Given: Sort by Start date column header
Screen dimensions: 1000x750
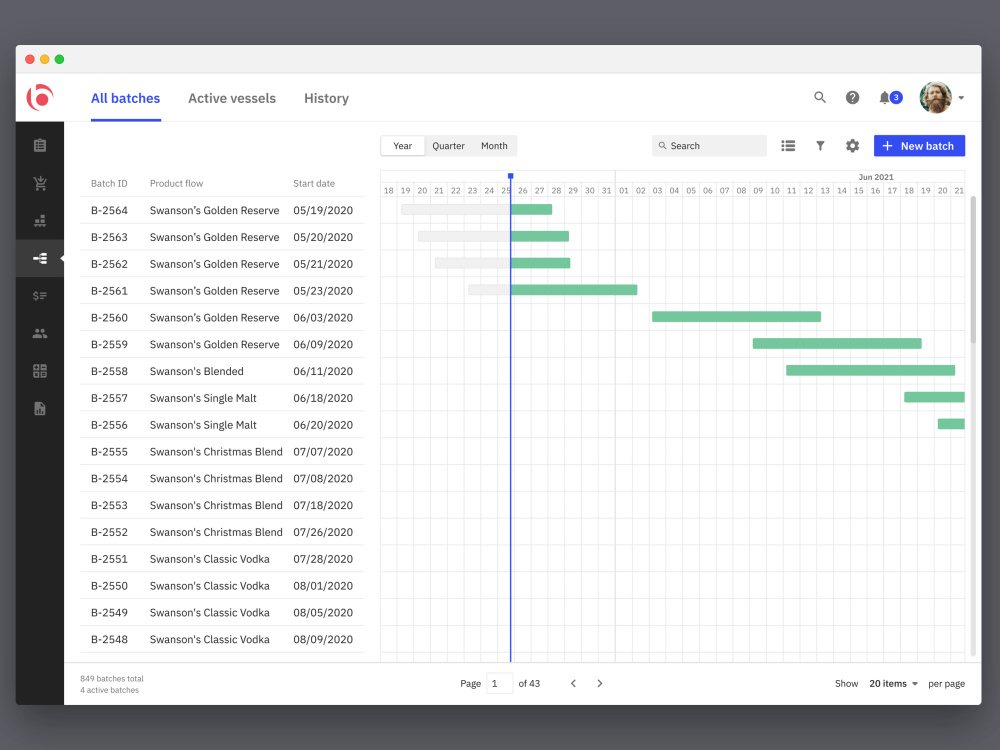Looking at the screenshot, I should point(314,184).
